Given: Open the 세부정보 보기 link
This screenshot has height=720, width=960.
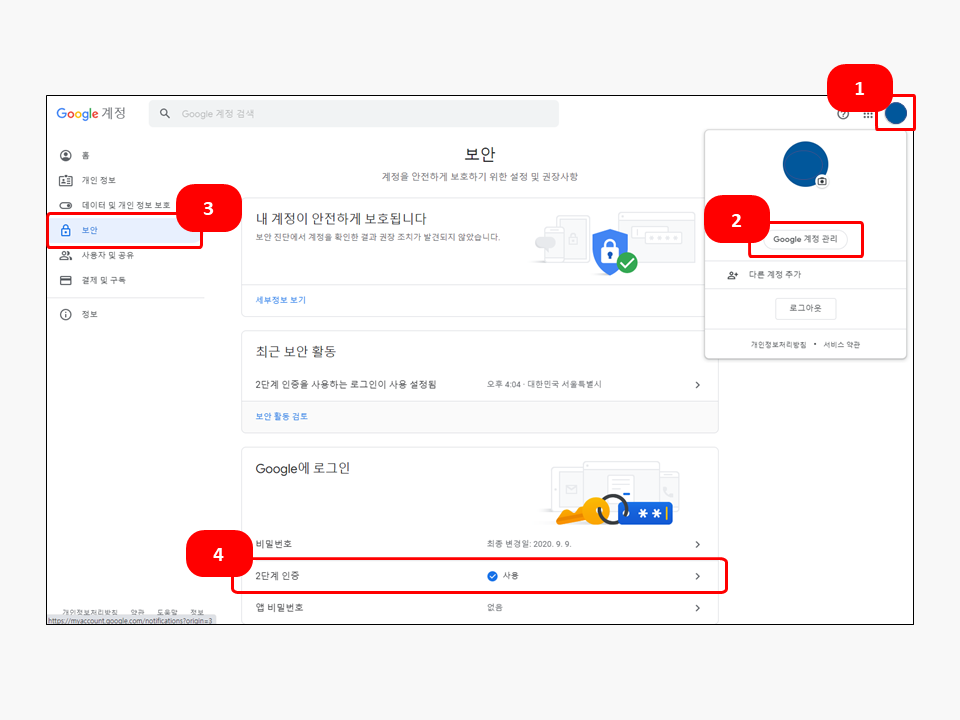Looking at the screenshot, I should 281,300.
